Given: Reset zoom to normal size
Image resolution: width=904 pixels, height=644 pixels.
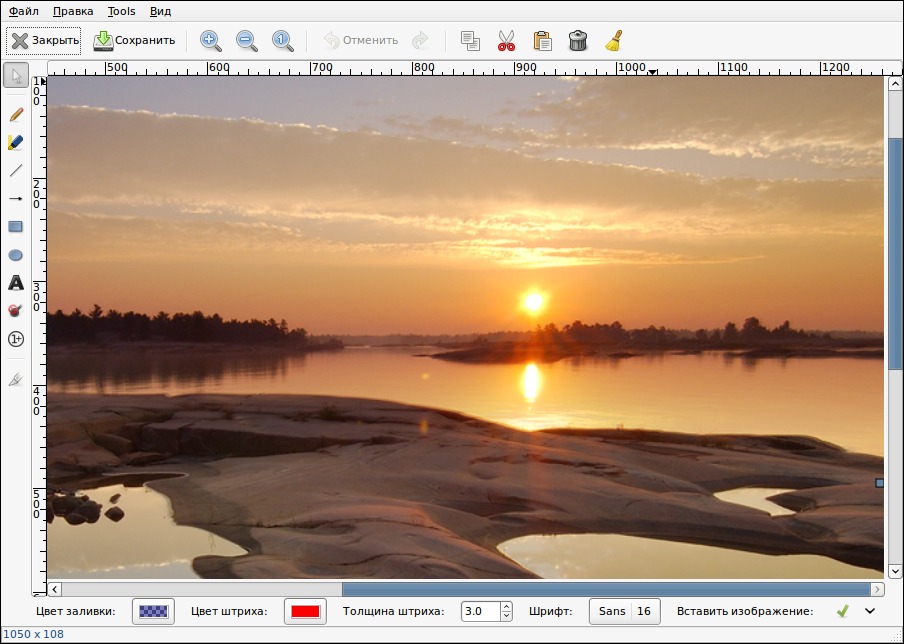Looking at the screenshot, I should 282,40.
